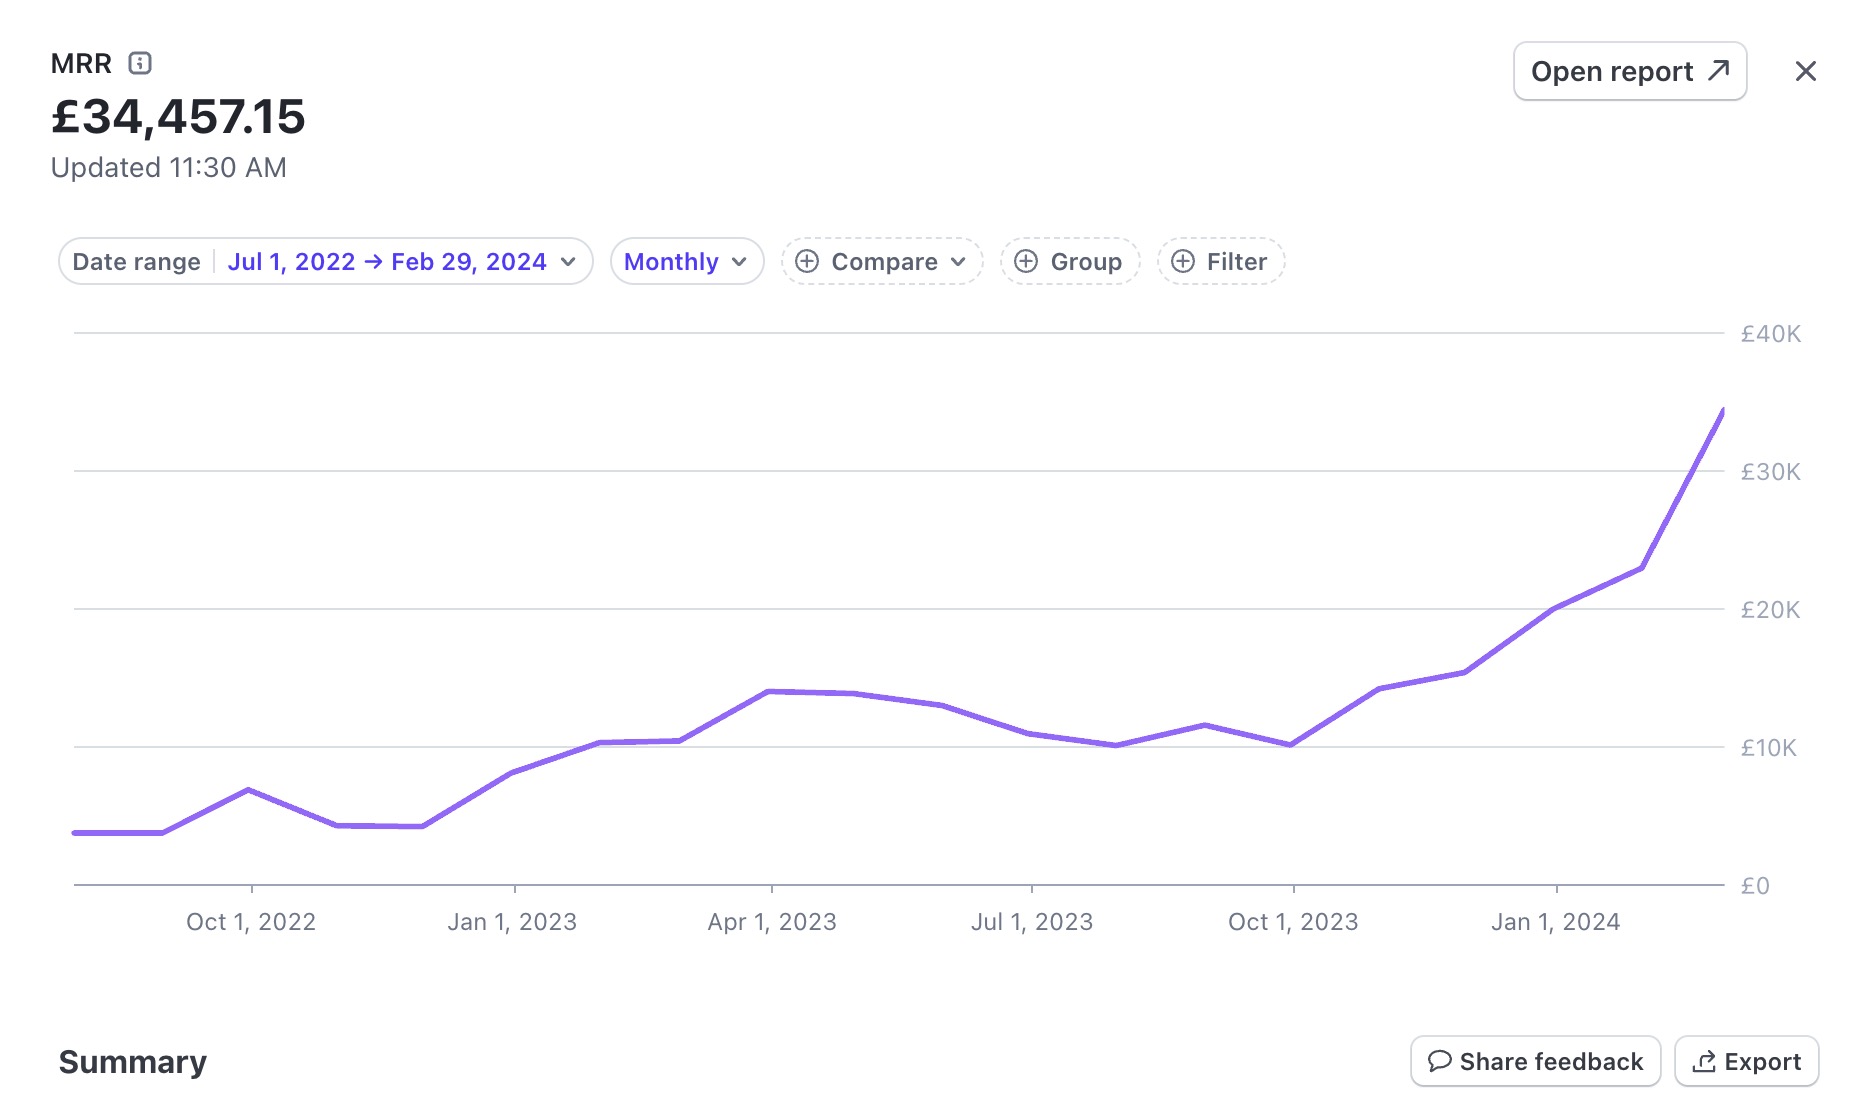Screen dimensions: 1870x1104
Task: Click Share feedback button
Action: [x=1535, y=1061]
